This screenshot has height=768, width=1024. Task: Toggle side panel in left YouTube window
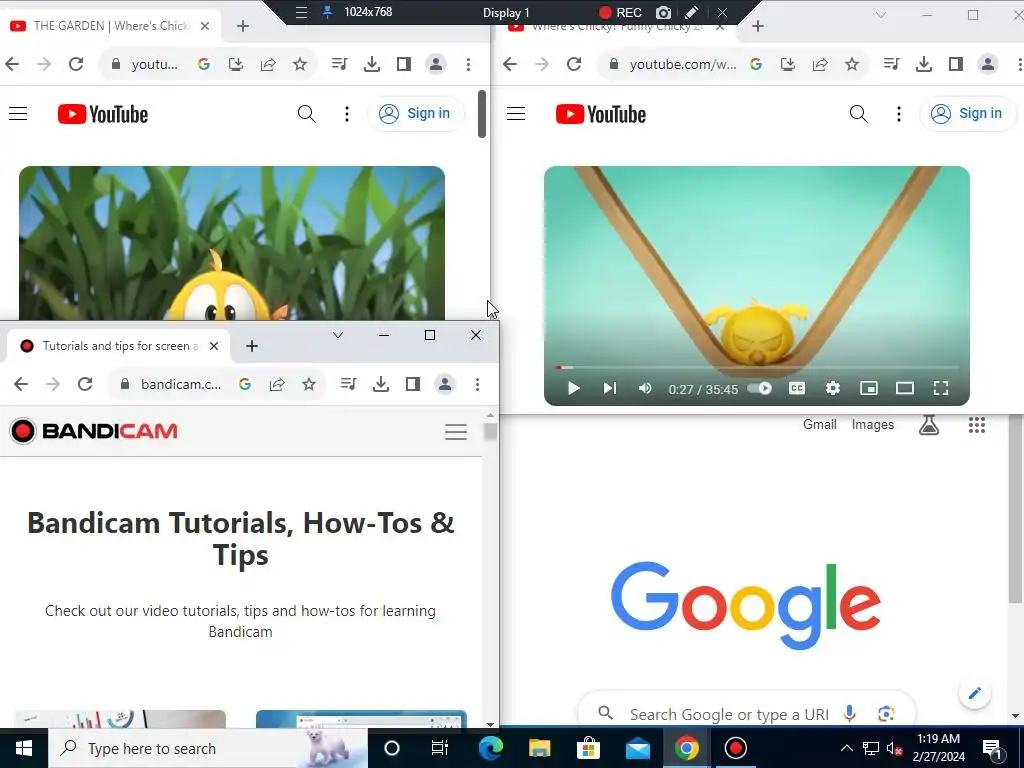click(404, 64)
